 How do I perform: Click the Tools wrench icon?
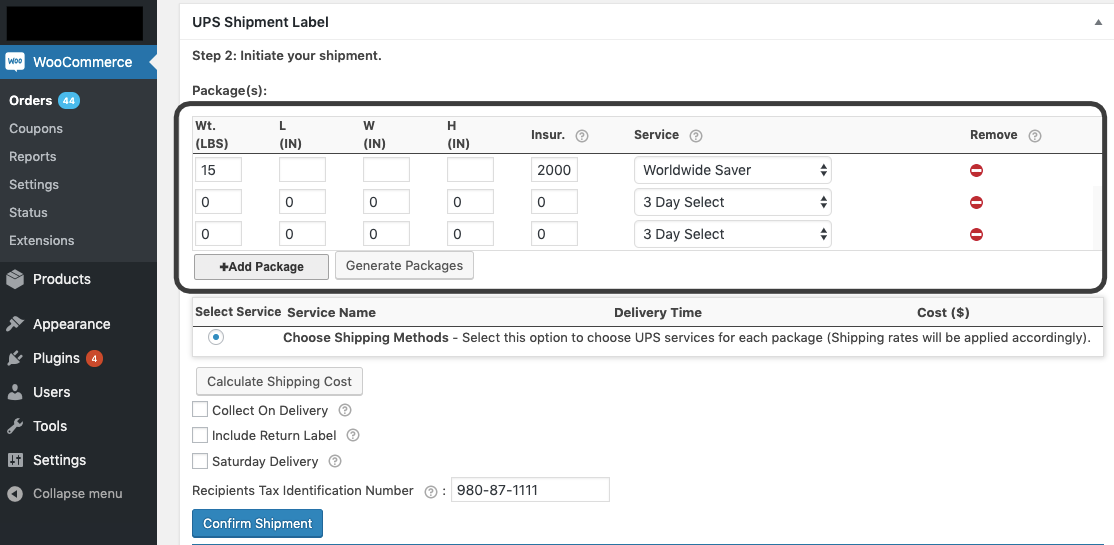point(15,426)
